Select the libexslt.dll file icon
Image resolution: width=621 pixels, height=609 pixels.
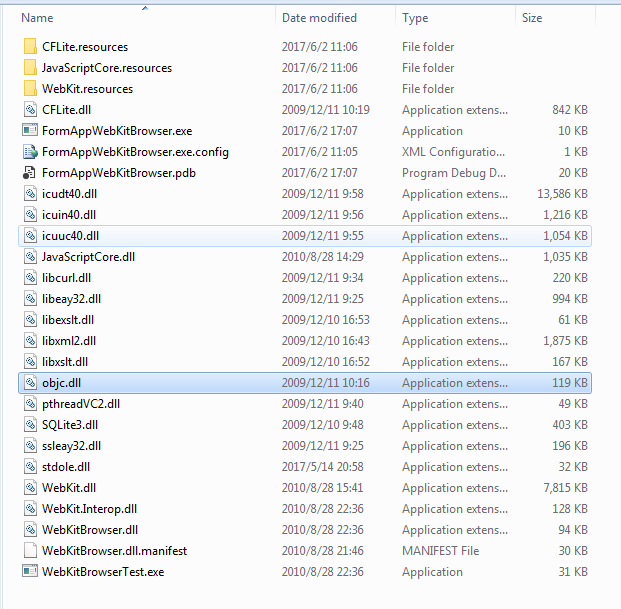(30, 319)
